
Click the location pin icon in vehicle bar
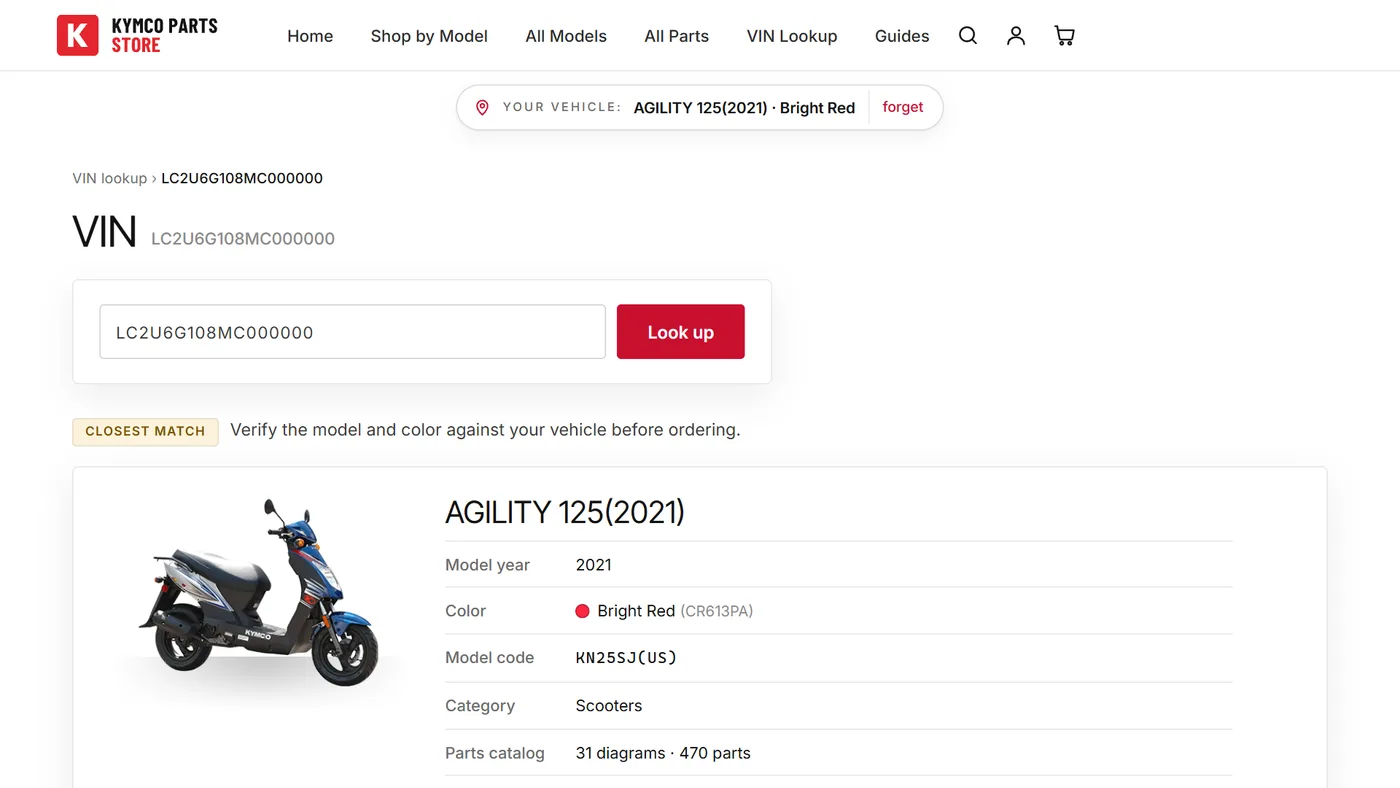482,107
